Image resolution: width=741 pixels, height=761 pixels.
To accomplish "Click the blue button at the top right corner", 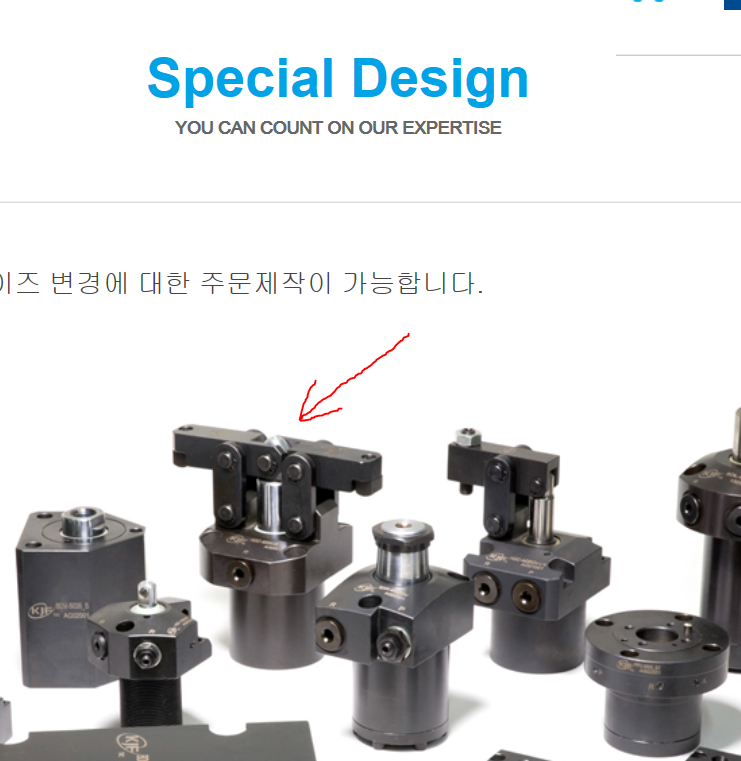I will click(x=732, y=4).
